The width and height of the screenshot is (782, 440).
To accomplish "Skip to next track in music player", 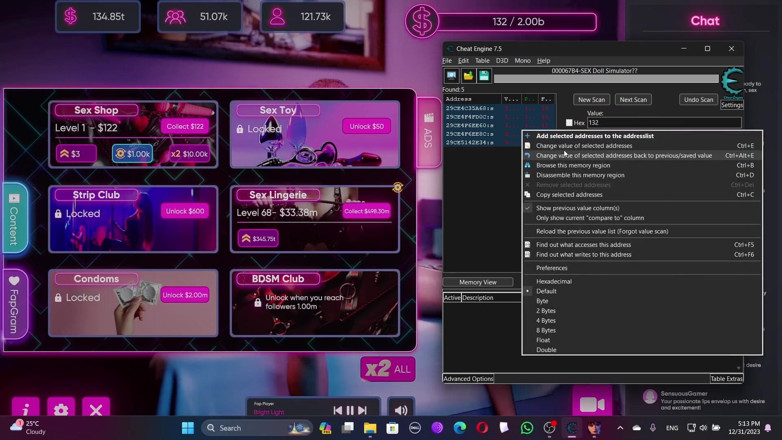I will point(363,410).
